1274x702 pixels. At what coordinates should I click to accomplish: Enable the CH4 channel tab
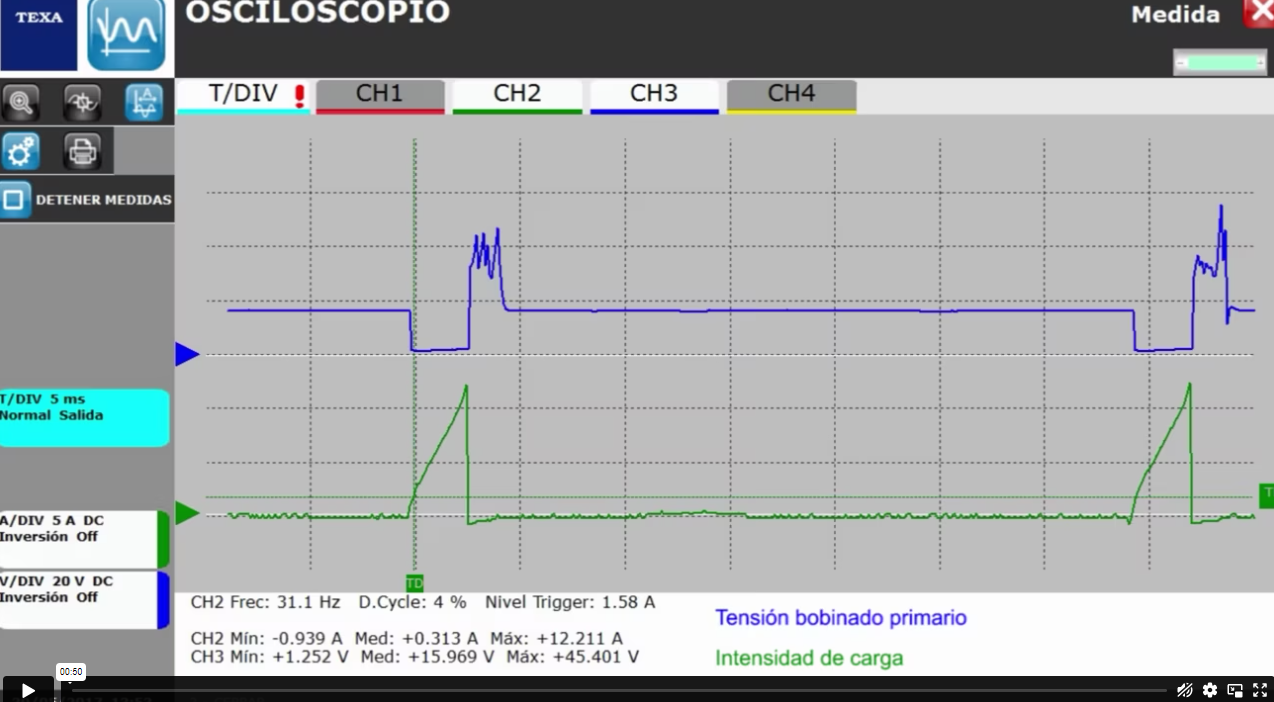coord(791,95)
